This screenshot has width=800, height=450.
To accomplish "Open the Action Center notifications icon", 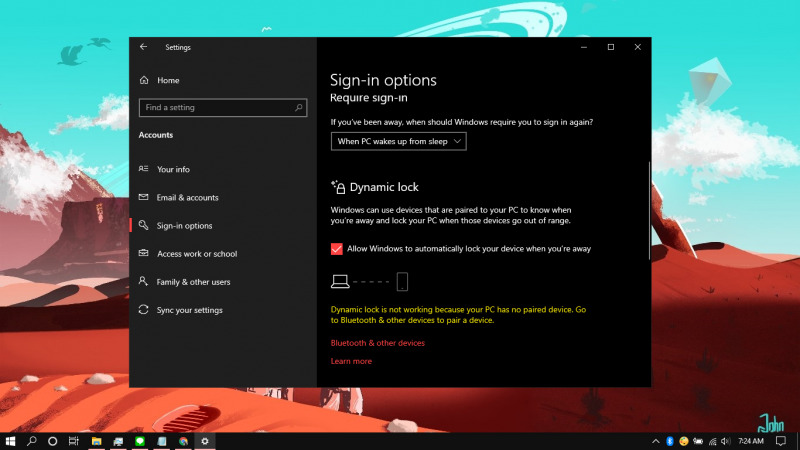I will [781, 441].
